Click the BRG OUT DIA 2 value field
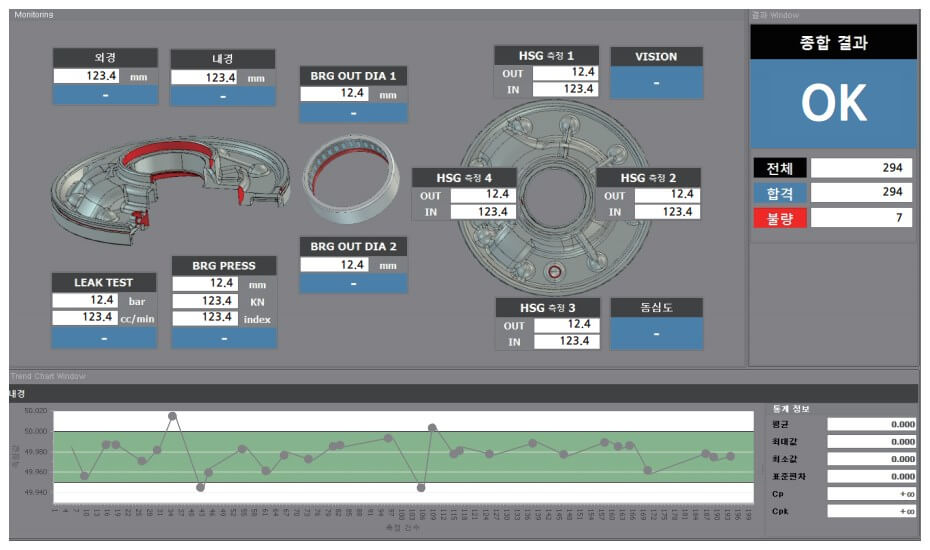The width and height of the screenshot is (930, 550). 334,264
